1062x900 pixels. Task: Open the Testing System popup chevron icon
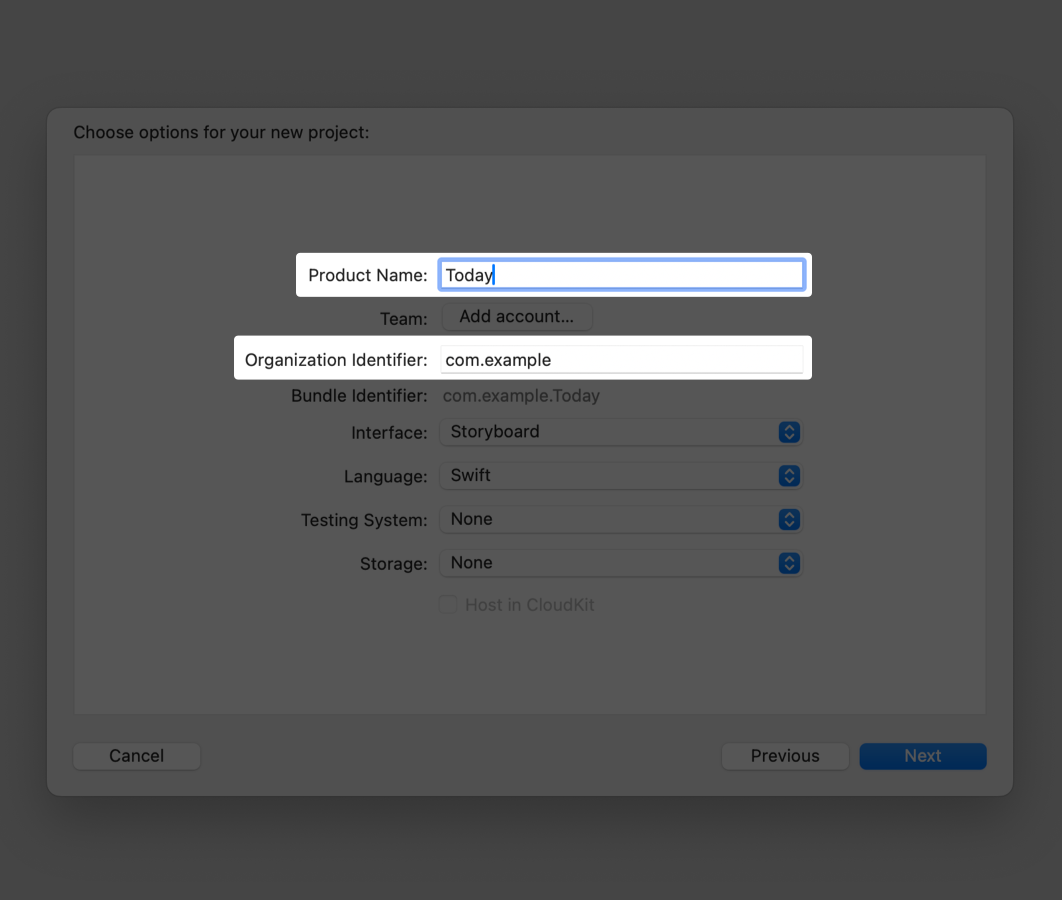789,519
